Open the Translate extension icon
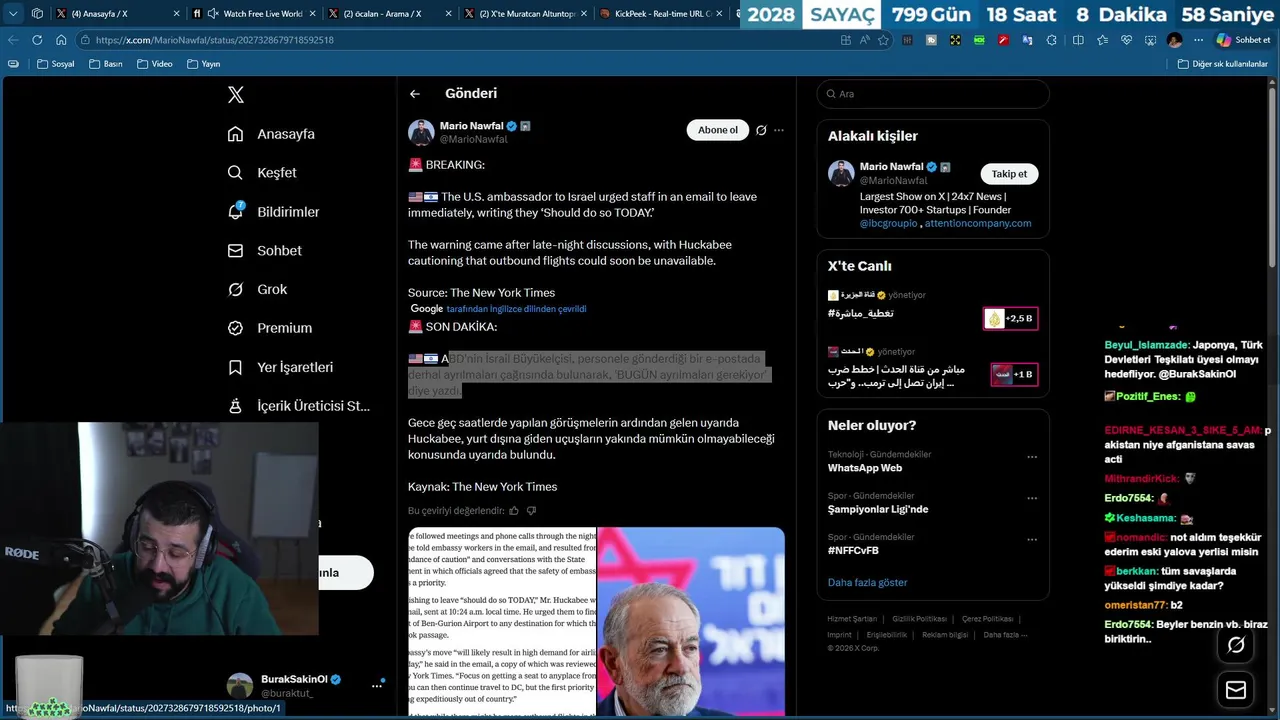 pos(1027,40)
